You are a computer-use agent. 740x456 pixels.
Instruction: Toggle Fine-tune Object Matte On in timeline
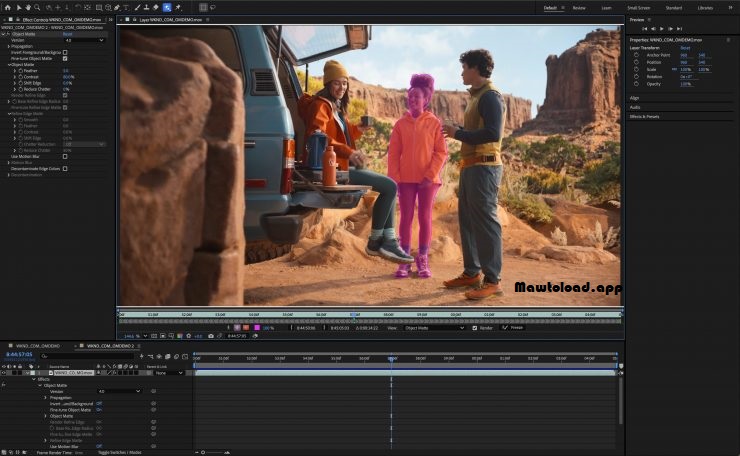coord(99,410)
